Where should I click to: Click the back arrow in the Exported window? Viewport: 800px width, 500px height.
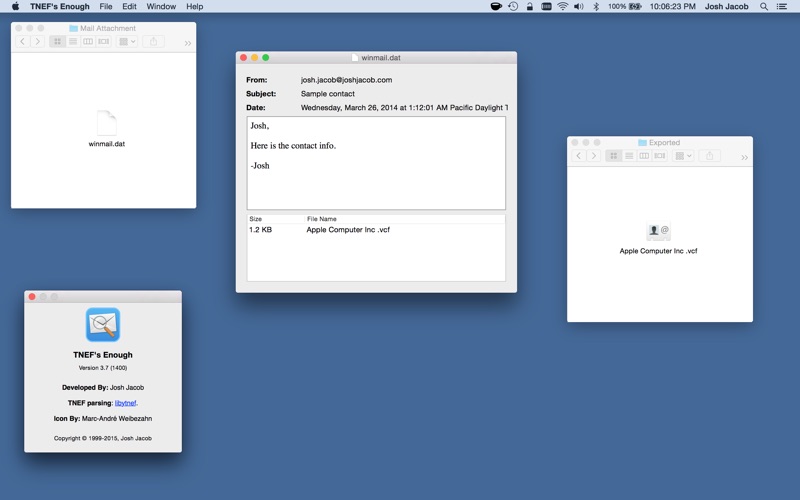(578, 156)
